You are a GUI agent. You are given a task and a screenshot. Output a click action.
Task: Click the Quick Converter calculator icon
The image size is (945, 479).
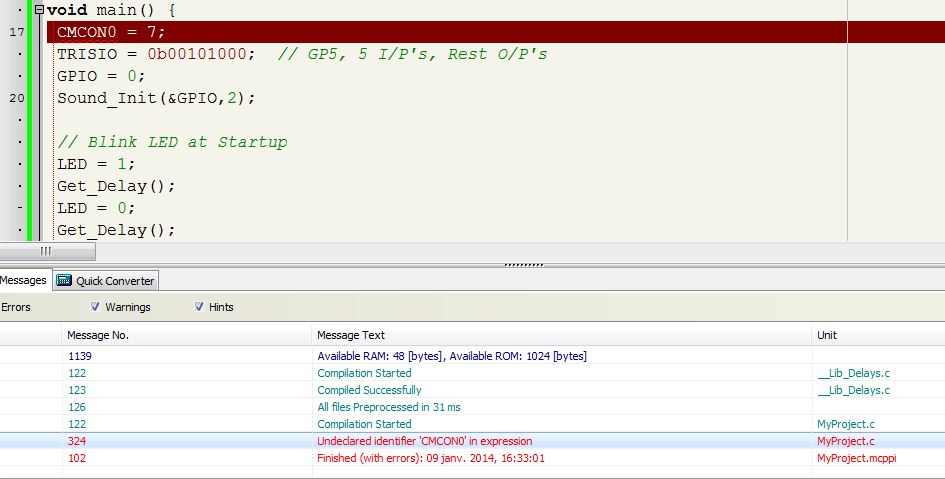pos(65,281)
